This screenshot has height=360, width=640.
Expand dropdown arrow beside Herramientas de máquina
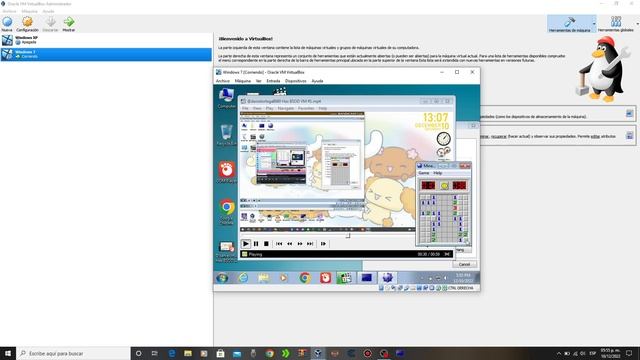coord(594,24)
